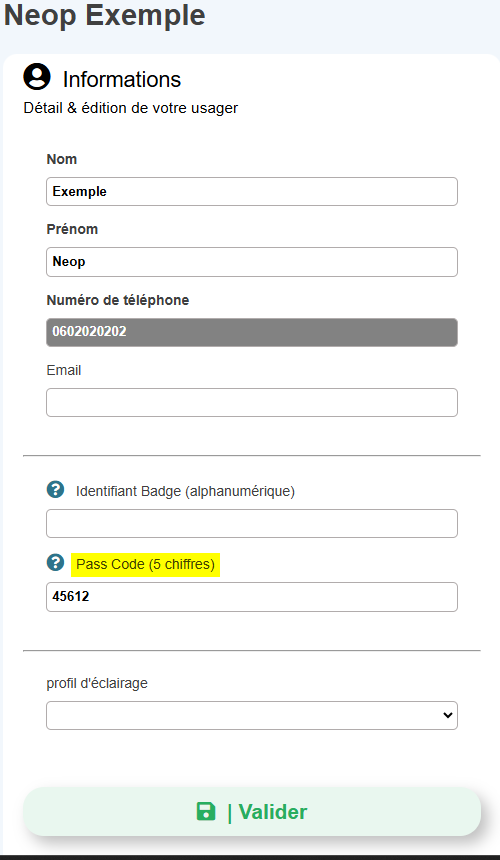
Task: Click the Neop Exemple page title
Action: click(x=104, y=15)
